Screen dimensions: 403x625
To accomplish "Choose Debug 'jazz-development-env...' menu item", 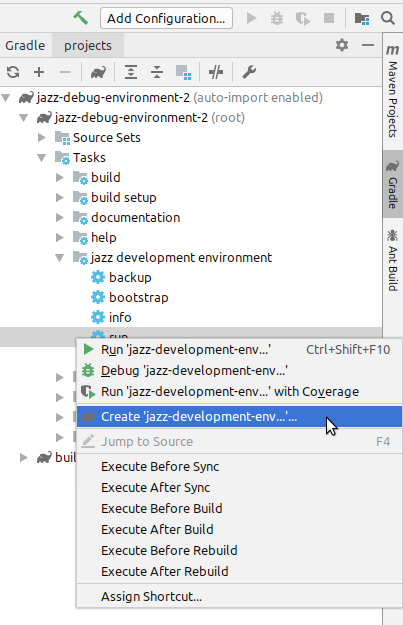I will pos(239,371).
